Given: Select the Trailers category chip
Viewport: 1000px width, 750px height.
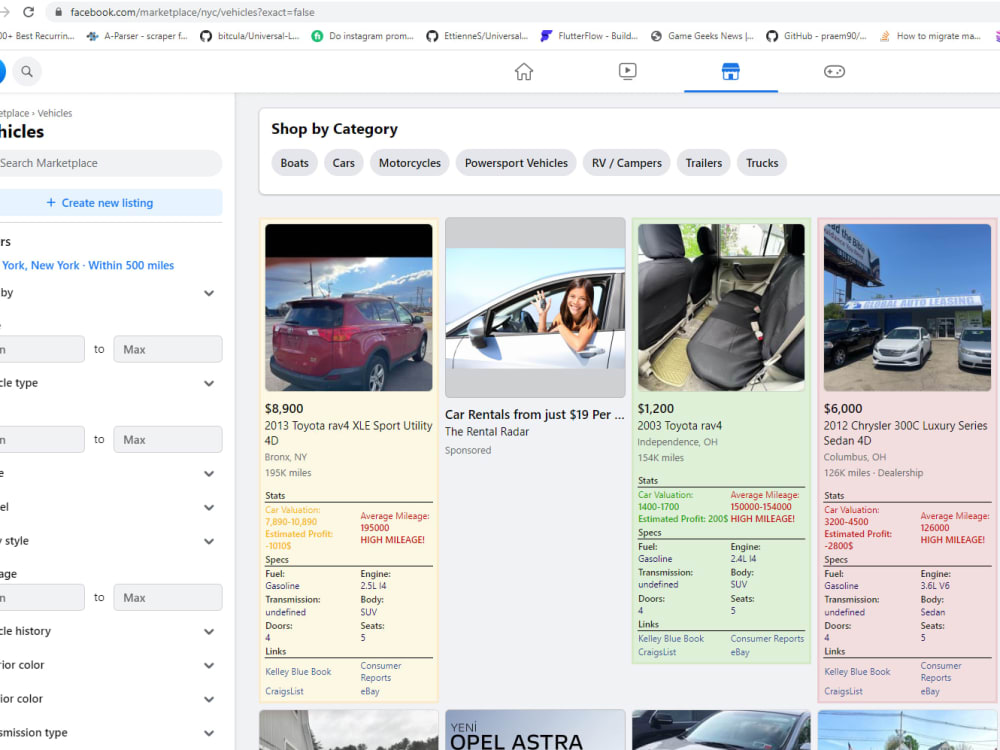Looking at the screenshot, I should pyautogui.click(x=704, y=163).
